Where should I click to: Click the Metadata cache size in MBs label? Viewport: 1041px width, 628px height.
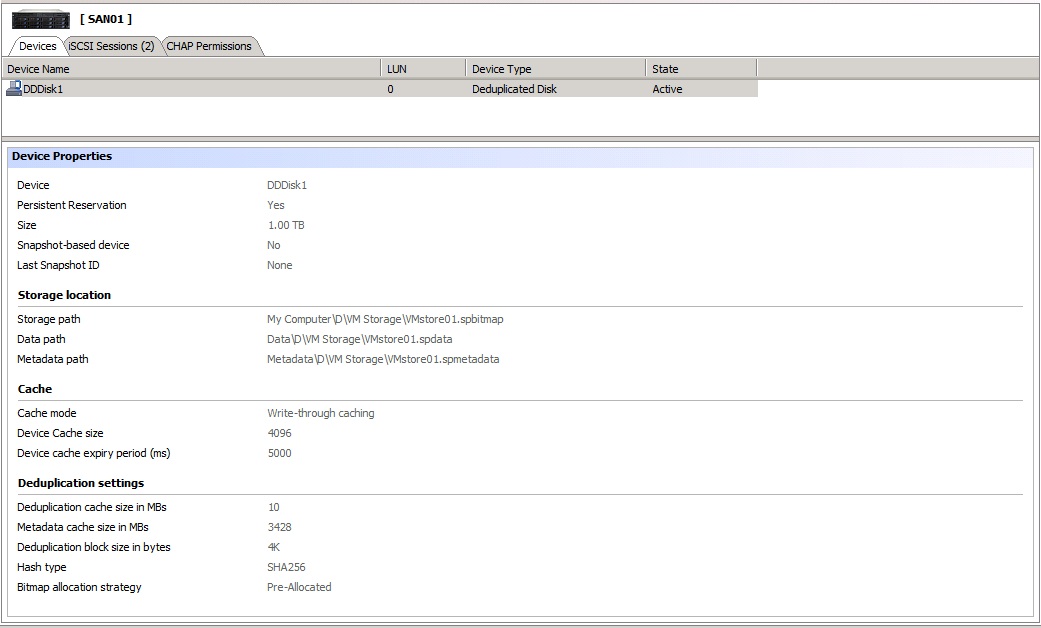pyautogui.click(x=83, y=527)
